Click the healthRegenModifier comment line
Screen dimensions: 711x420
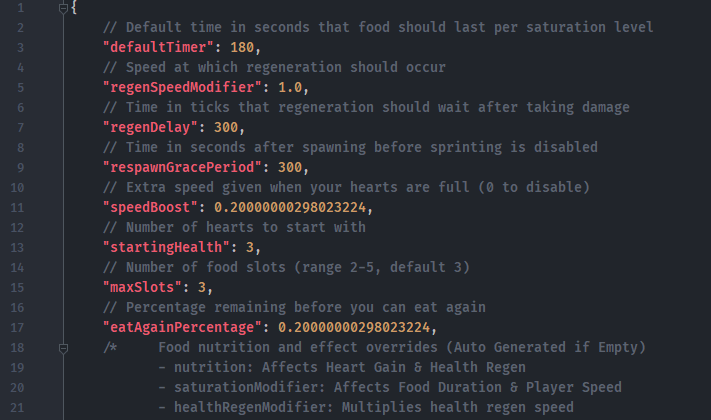tap(366, 407)
